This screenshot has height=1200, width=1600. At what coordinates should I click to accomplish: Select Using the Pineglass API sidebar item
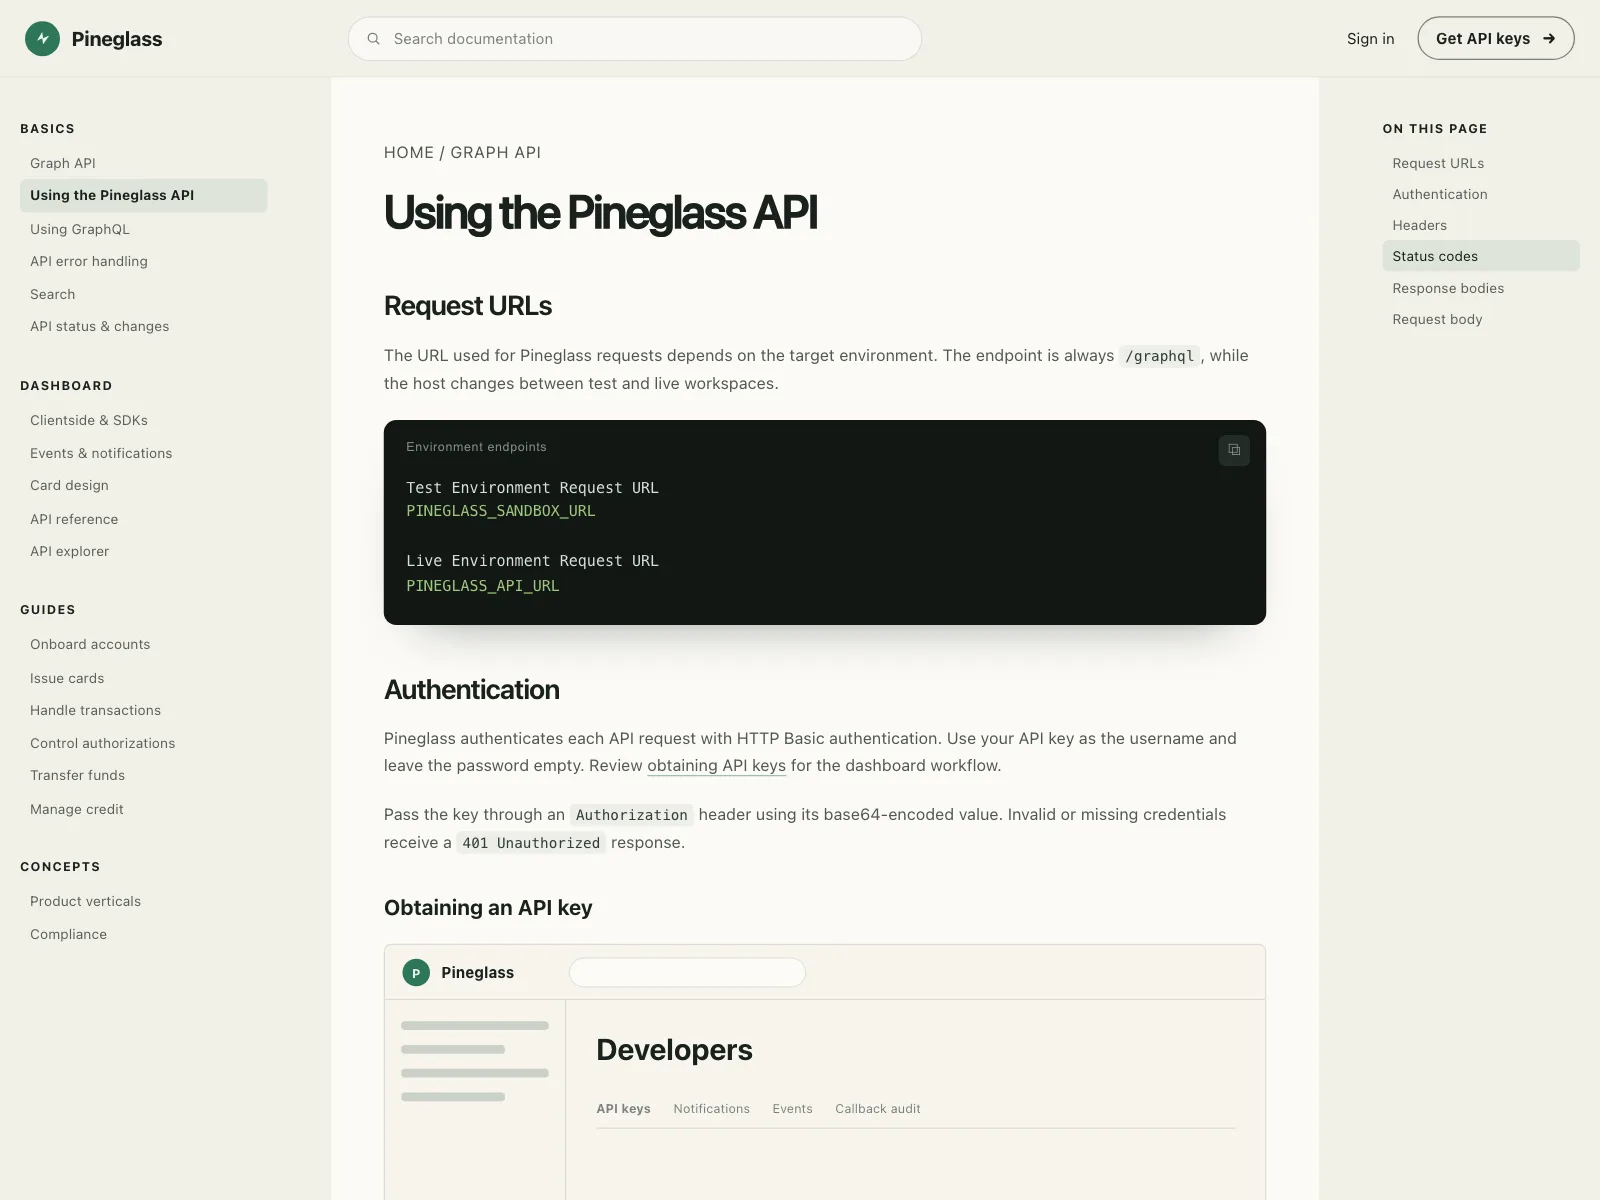(x=144, y=196)
